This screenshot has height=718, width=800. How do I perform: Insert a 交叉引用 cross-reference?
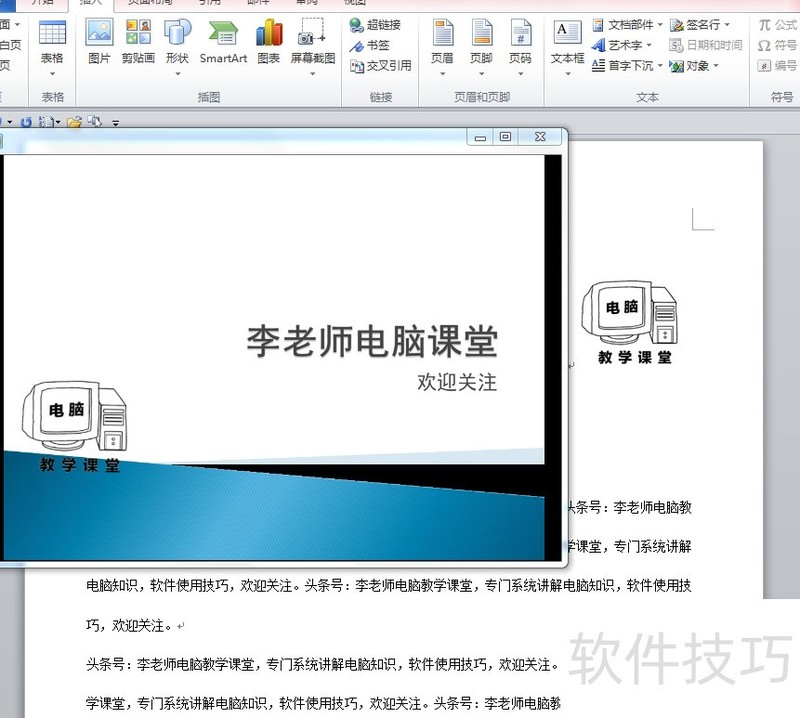[x=381, y=66]
